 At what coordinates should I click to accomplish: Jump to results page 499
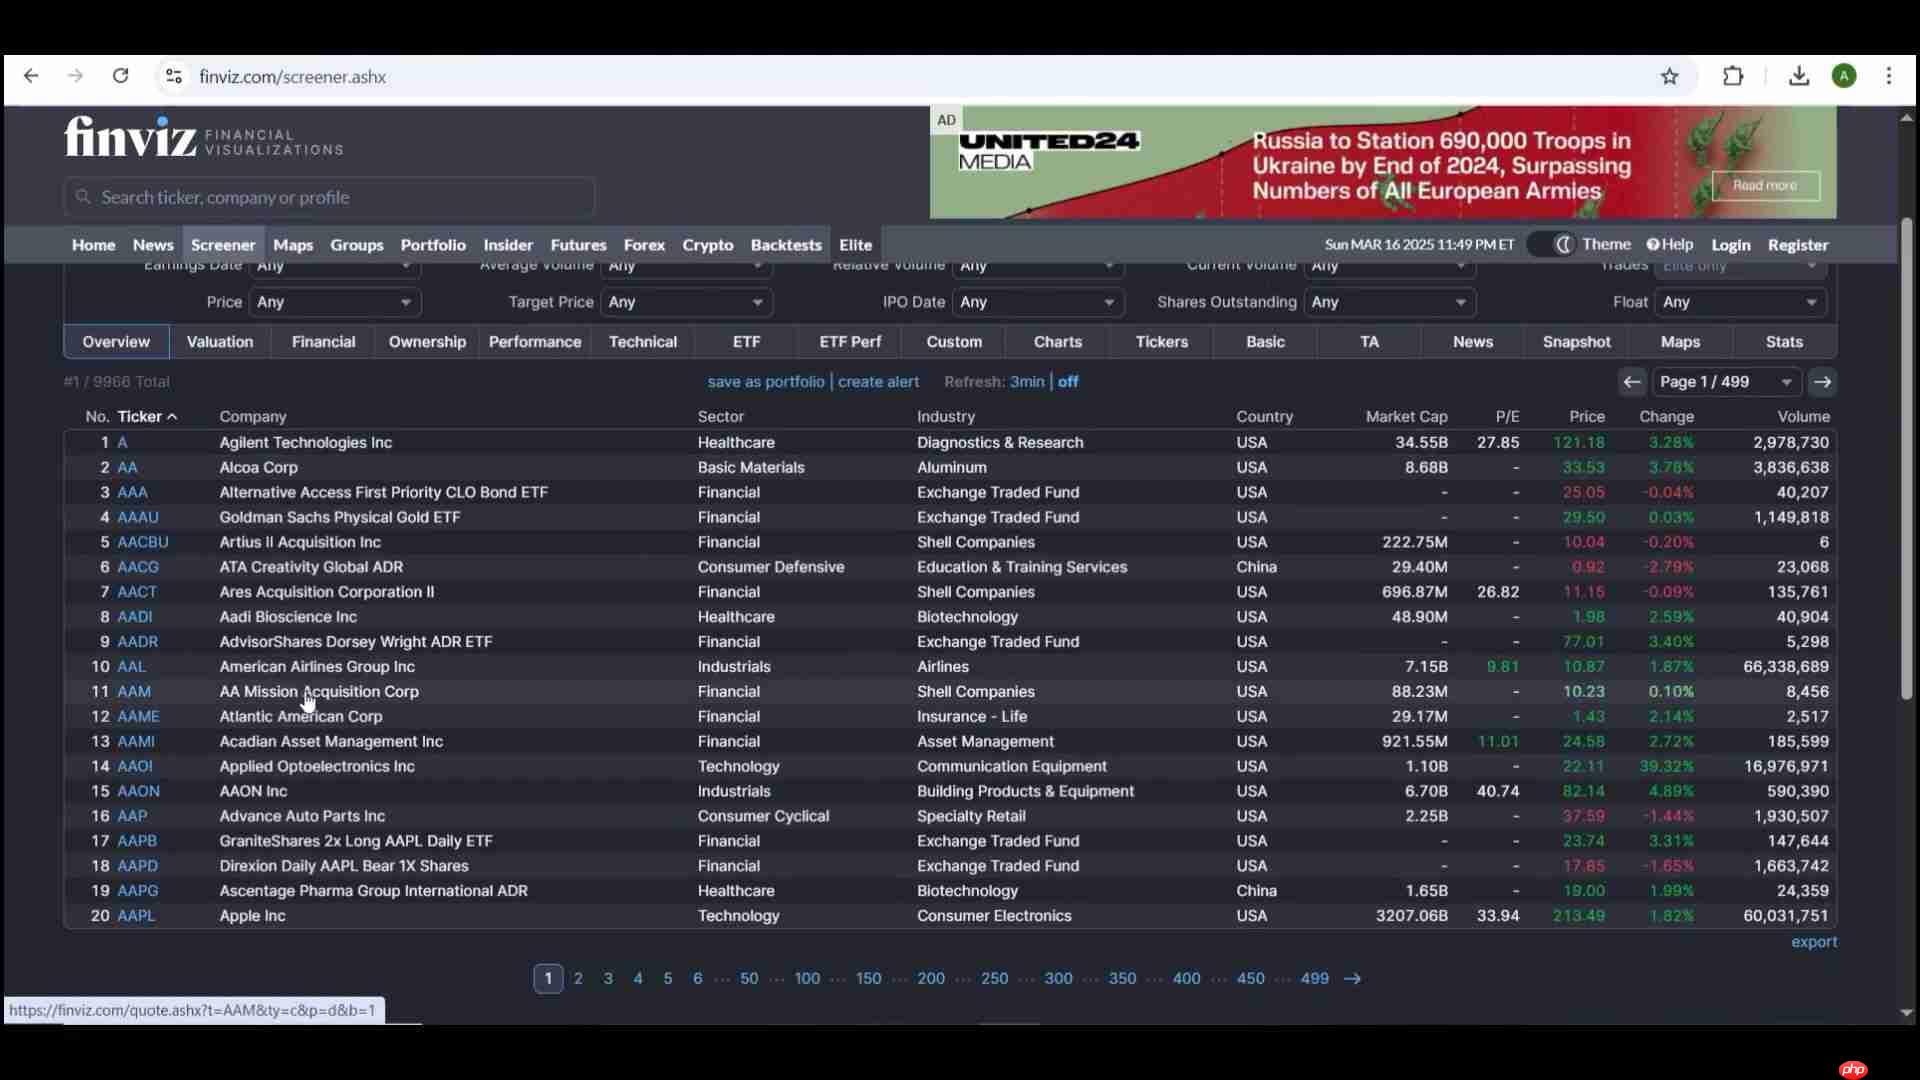pyautogui.click(x=1314, y=979)
